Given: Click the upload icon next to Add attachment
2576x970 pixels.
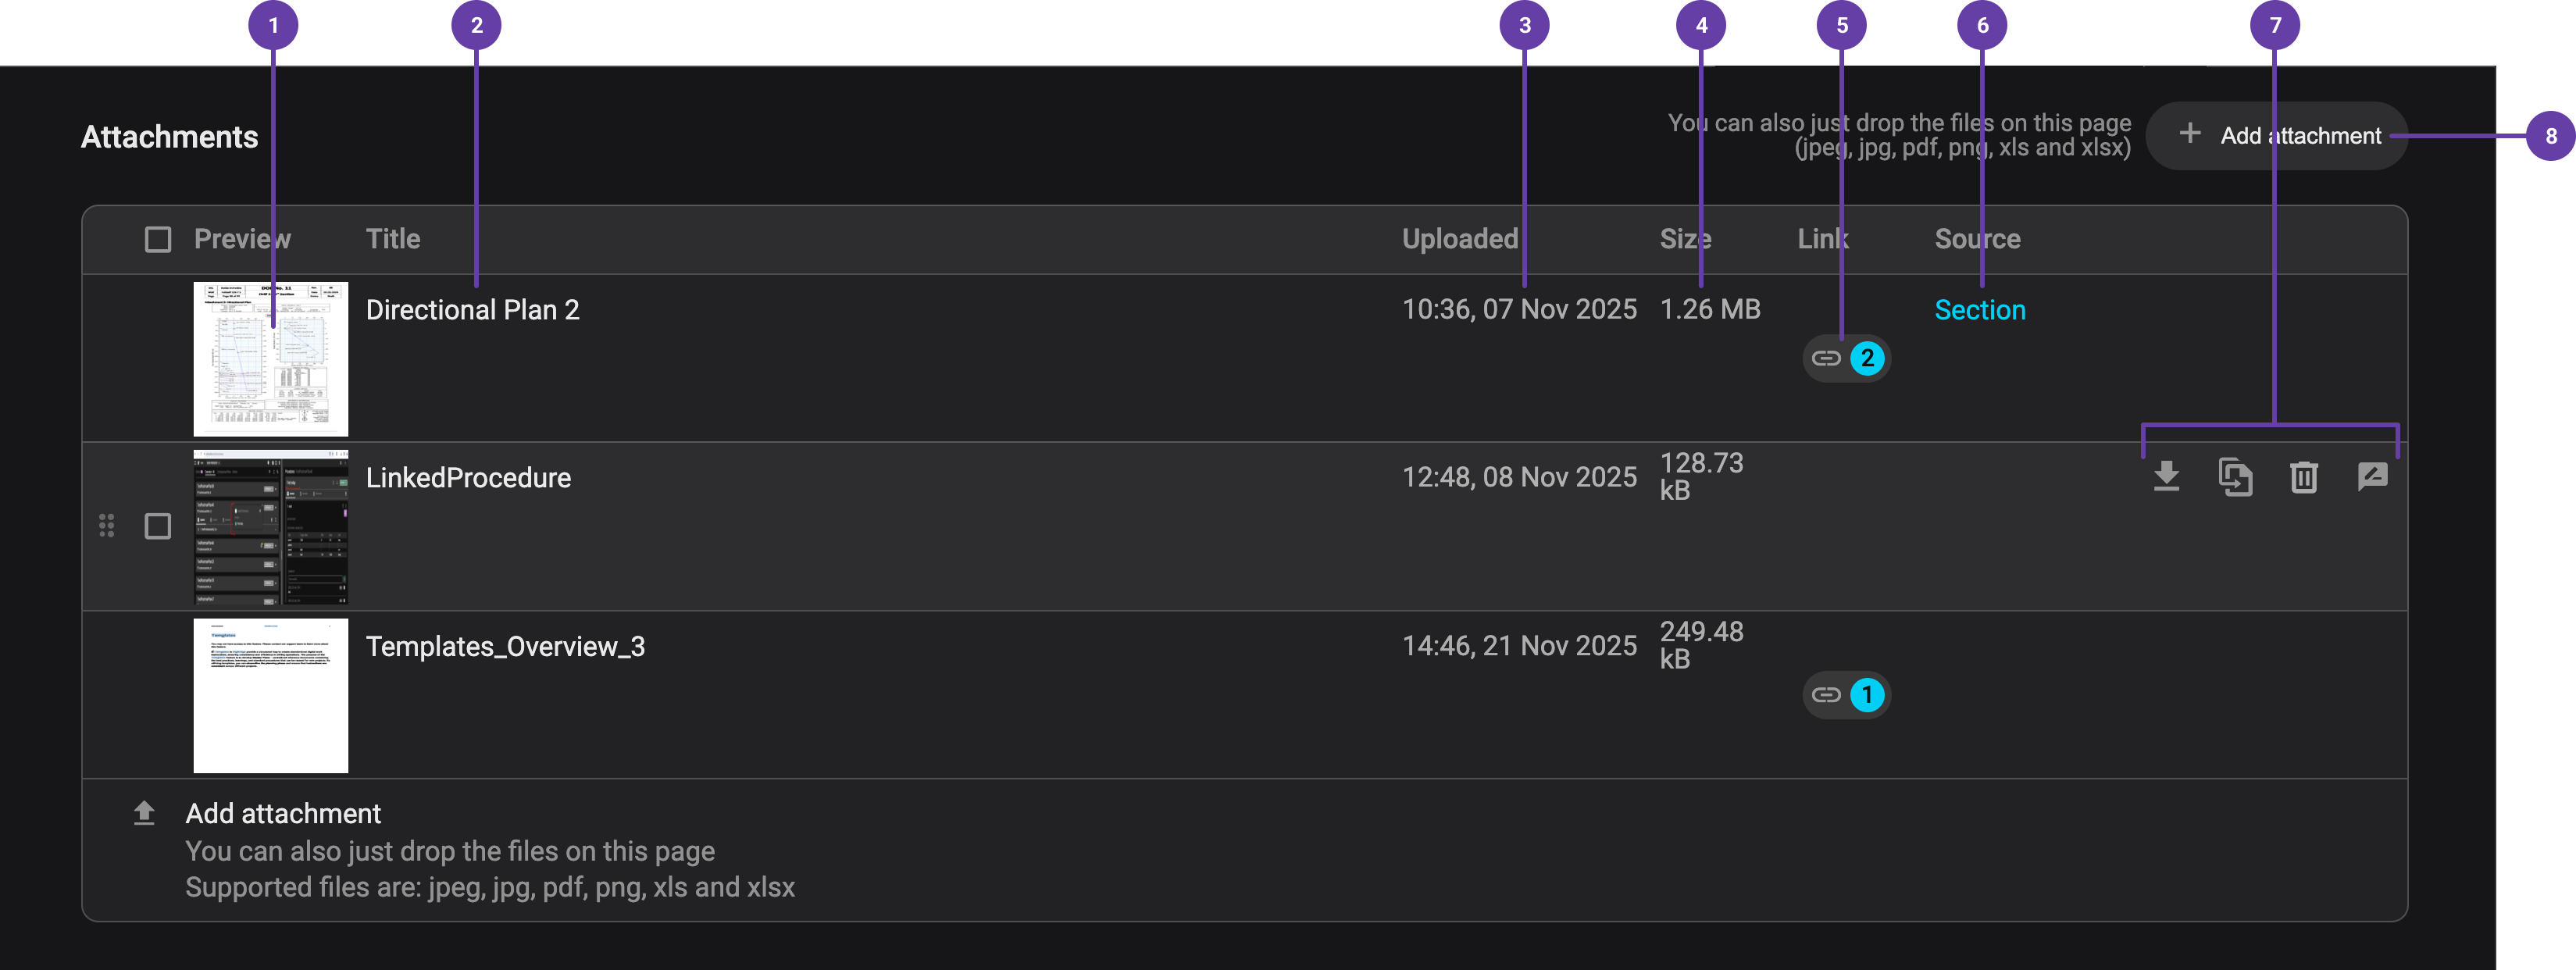Looking at the screenshot, I should tap(145, 812).
